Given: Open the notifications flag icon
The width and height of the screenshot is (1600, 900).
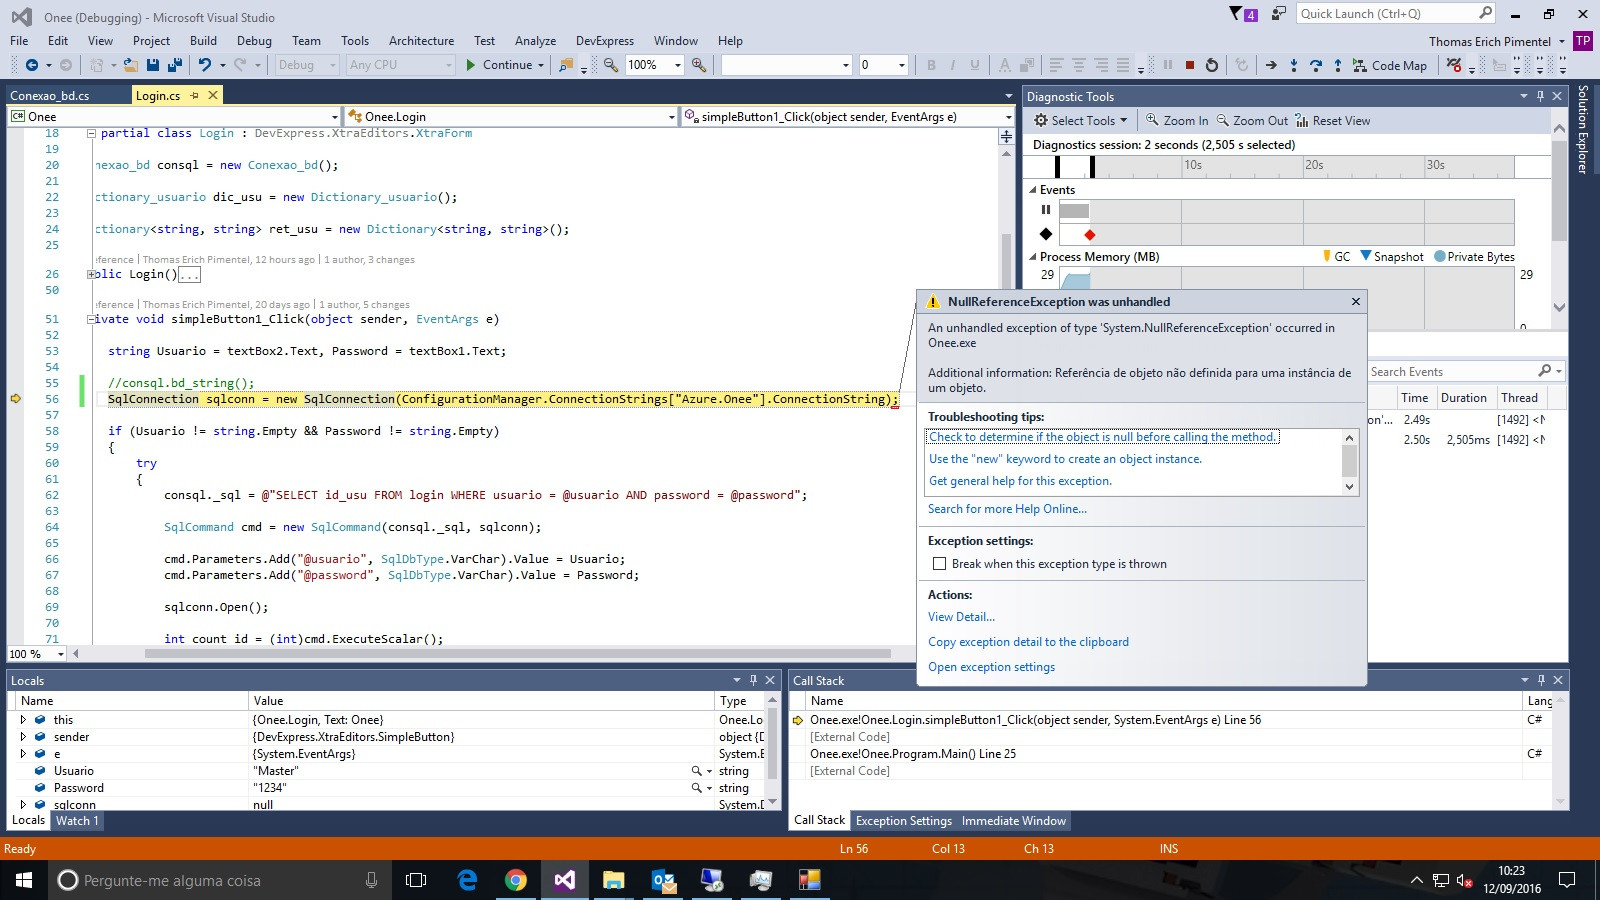Looking at the screenshot, I should coord(1236,13).
